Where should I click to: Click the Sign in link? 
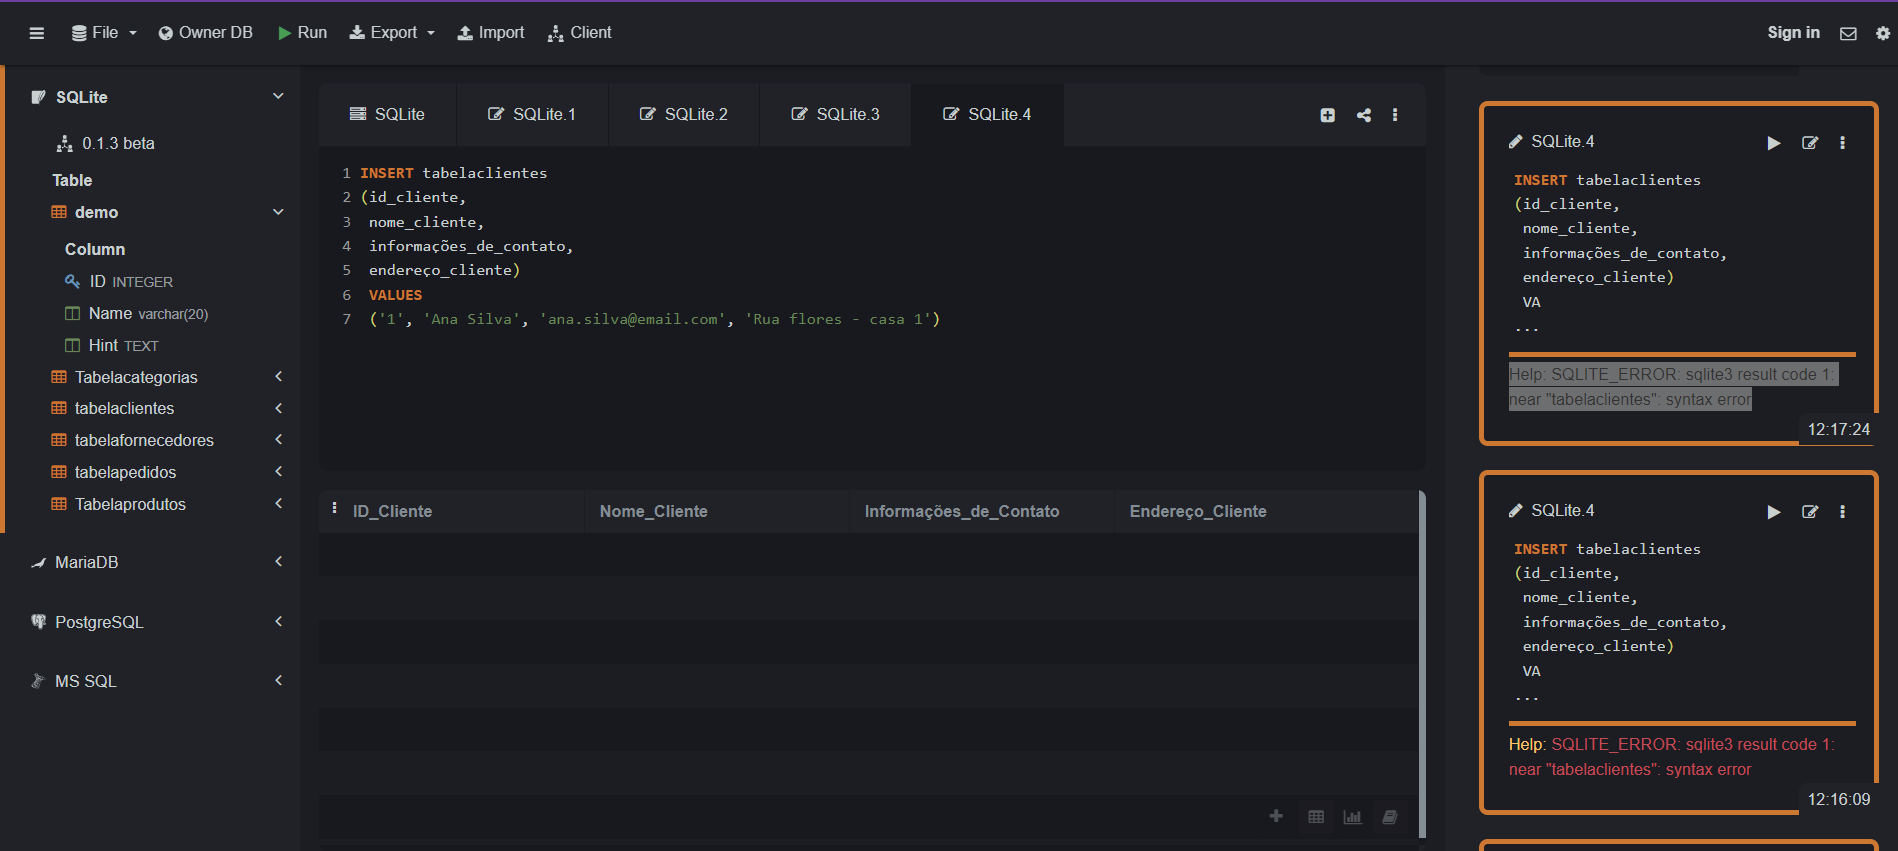click(1793, 33)
